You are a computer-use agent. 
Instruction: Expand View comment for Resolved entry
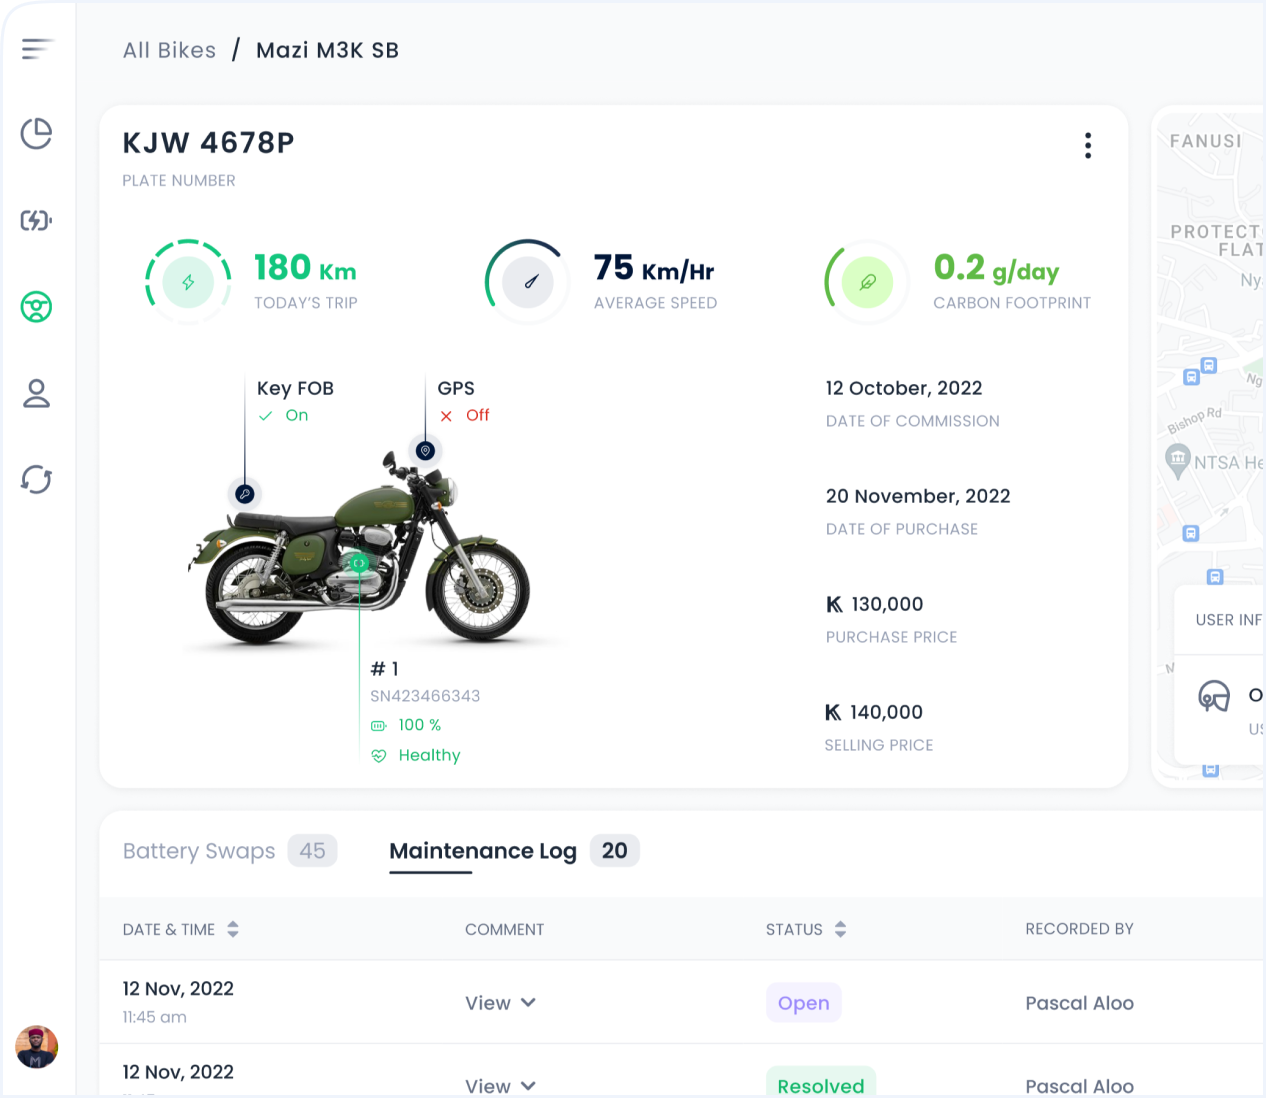tap(500, 1085)
